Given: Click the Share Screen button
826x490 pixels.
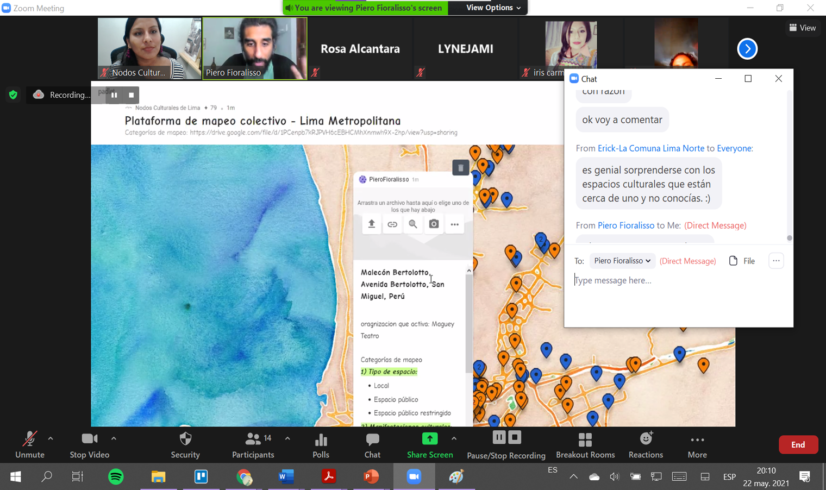Looking at the screenshot, I should click(x=429, y=443).
